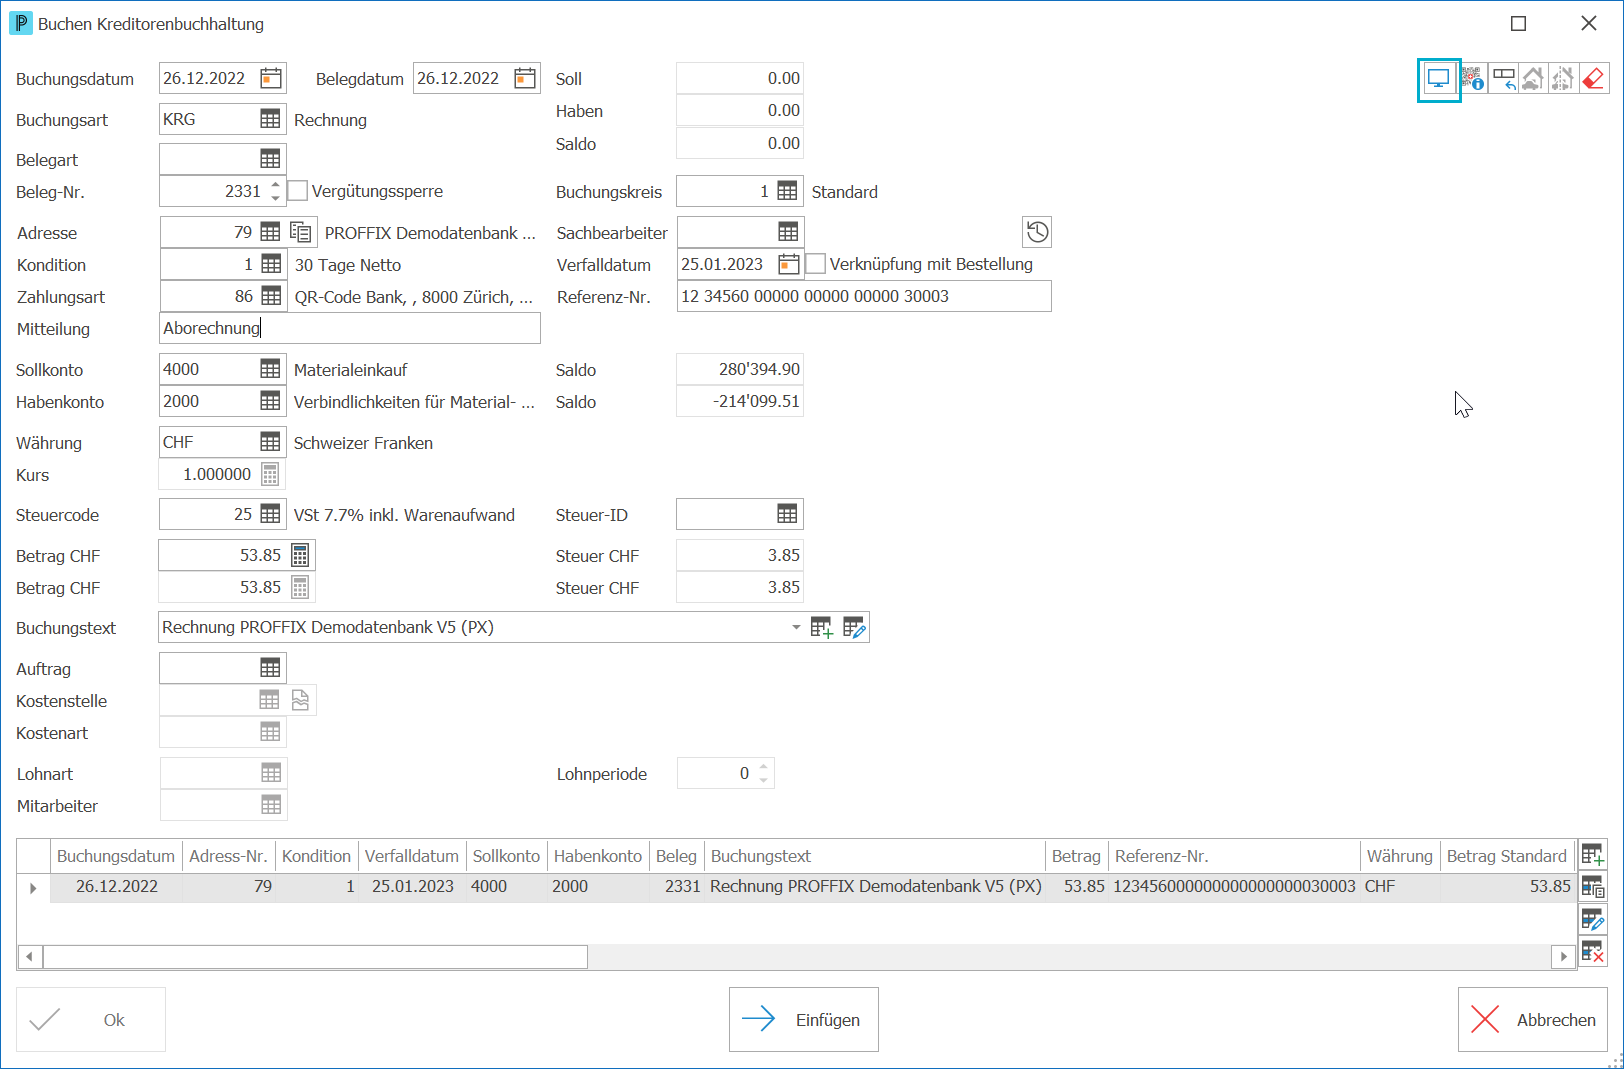Open Sollkonto account lookup
Viewport: 1624px width, 1069px height.
270,369
